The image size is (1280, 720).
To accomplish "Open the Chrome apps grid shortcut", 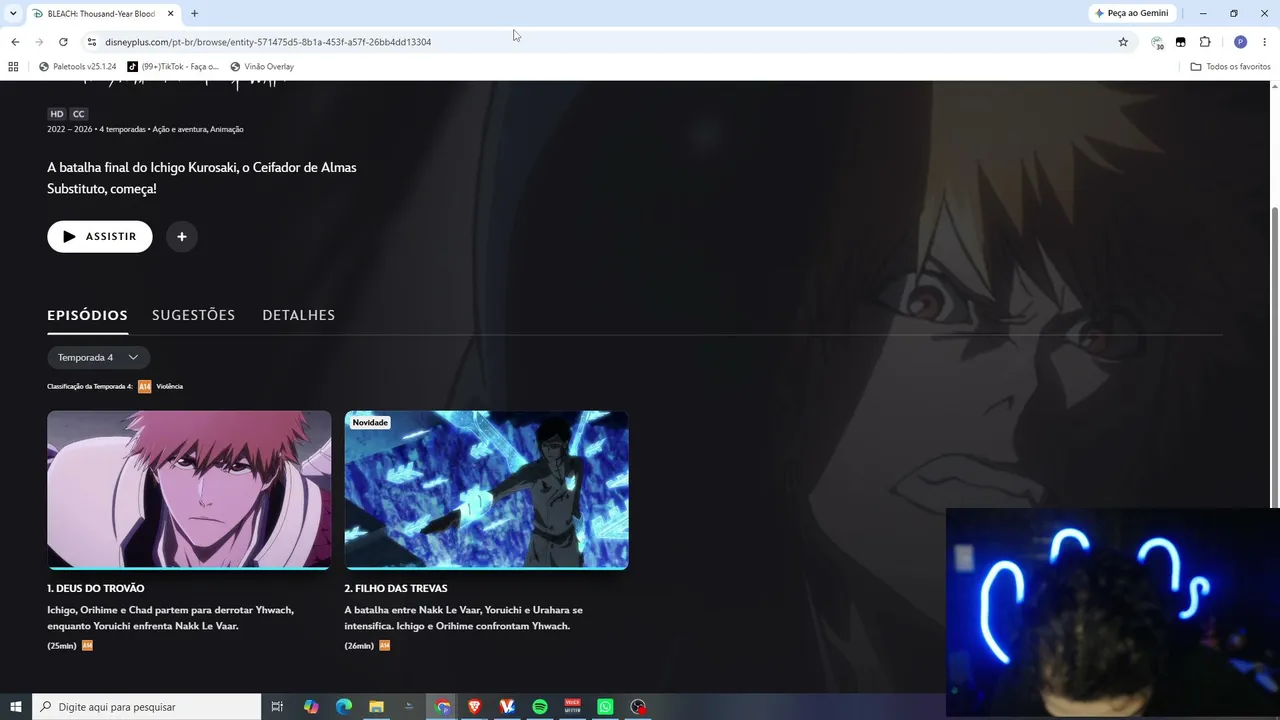I will [x=13, y=67].
